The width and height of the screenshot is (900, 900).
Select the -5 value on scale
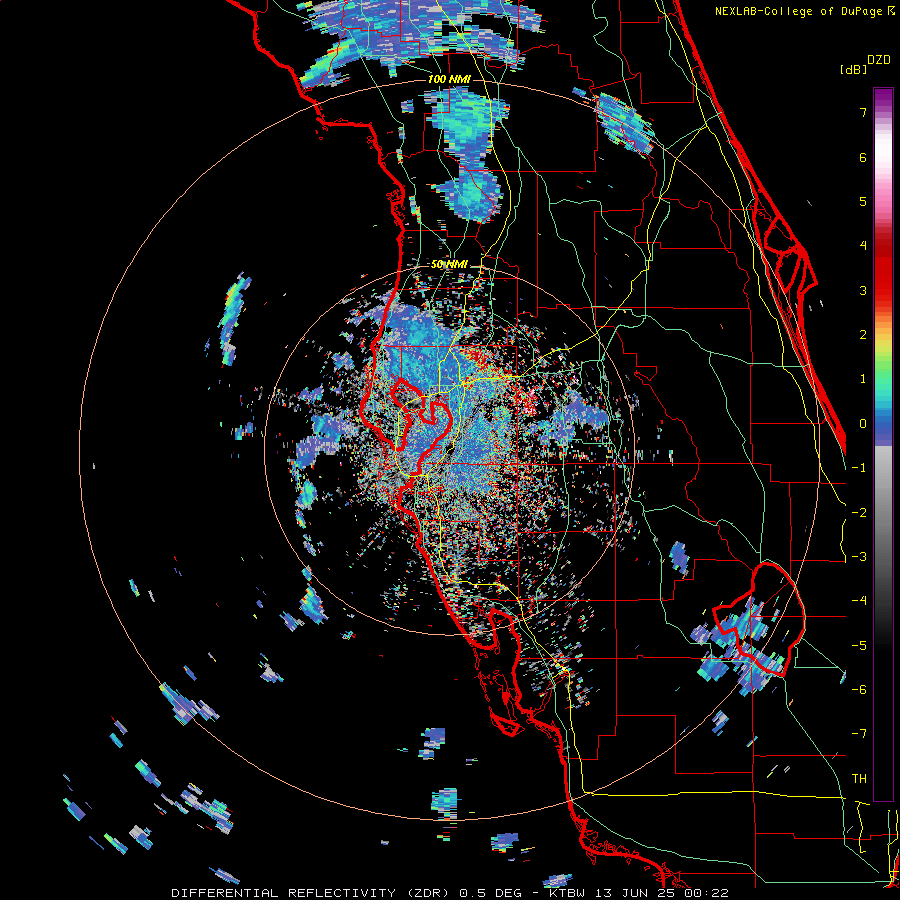(859, 646)
